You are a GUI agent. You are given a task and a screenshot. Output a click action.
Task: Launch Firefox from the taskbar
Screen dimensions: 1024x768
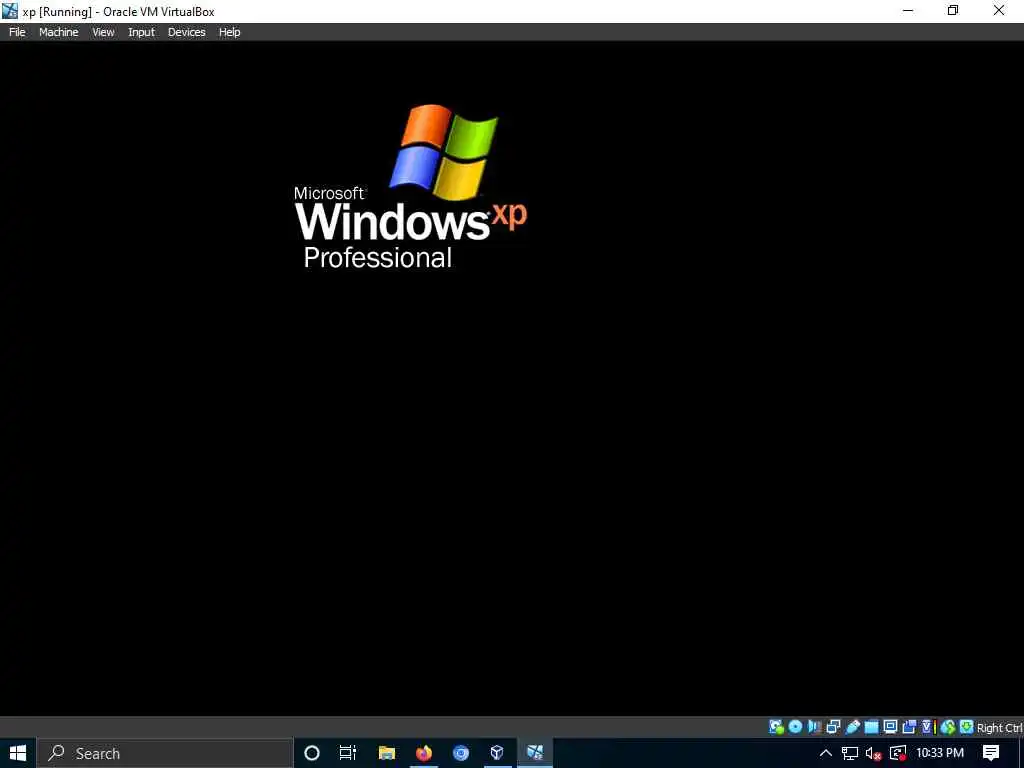point(424,753)
